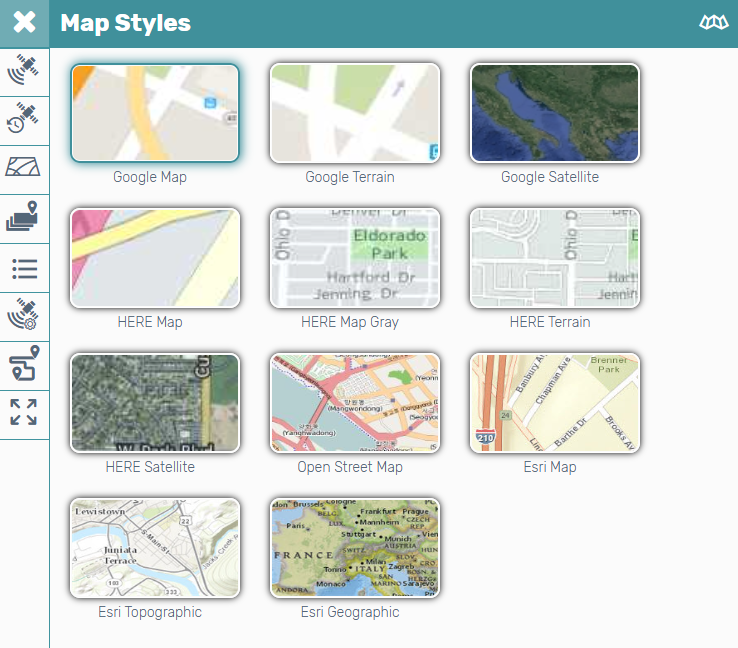Close the Map Styles panel with X
Image resolution: width=738 pixels, height=648 pixels.
pyautogui.click(x=24, y=23)
